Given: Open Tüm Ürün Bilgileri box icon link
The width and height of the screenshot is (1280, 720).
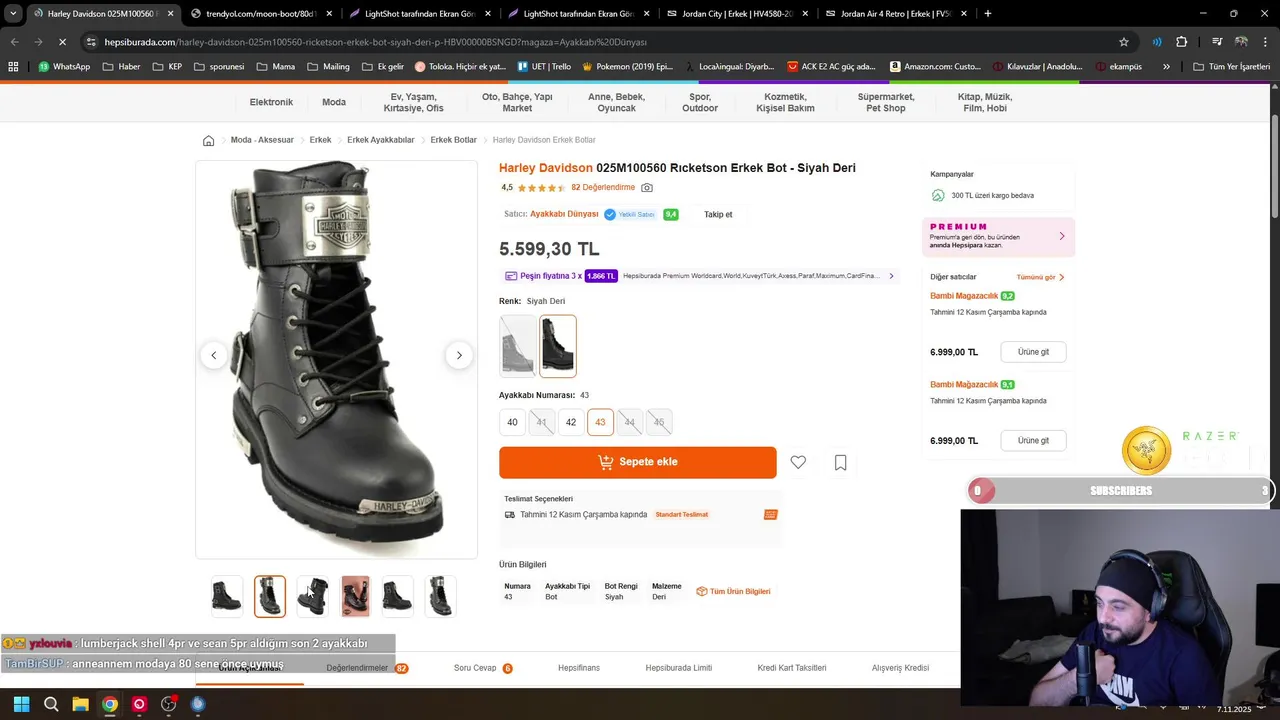Looking at the screenshot, I should coord(733,591).
